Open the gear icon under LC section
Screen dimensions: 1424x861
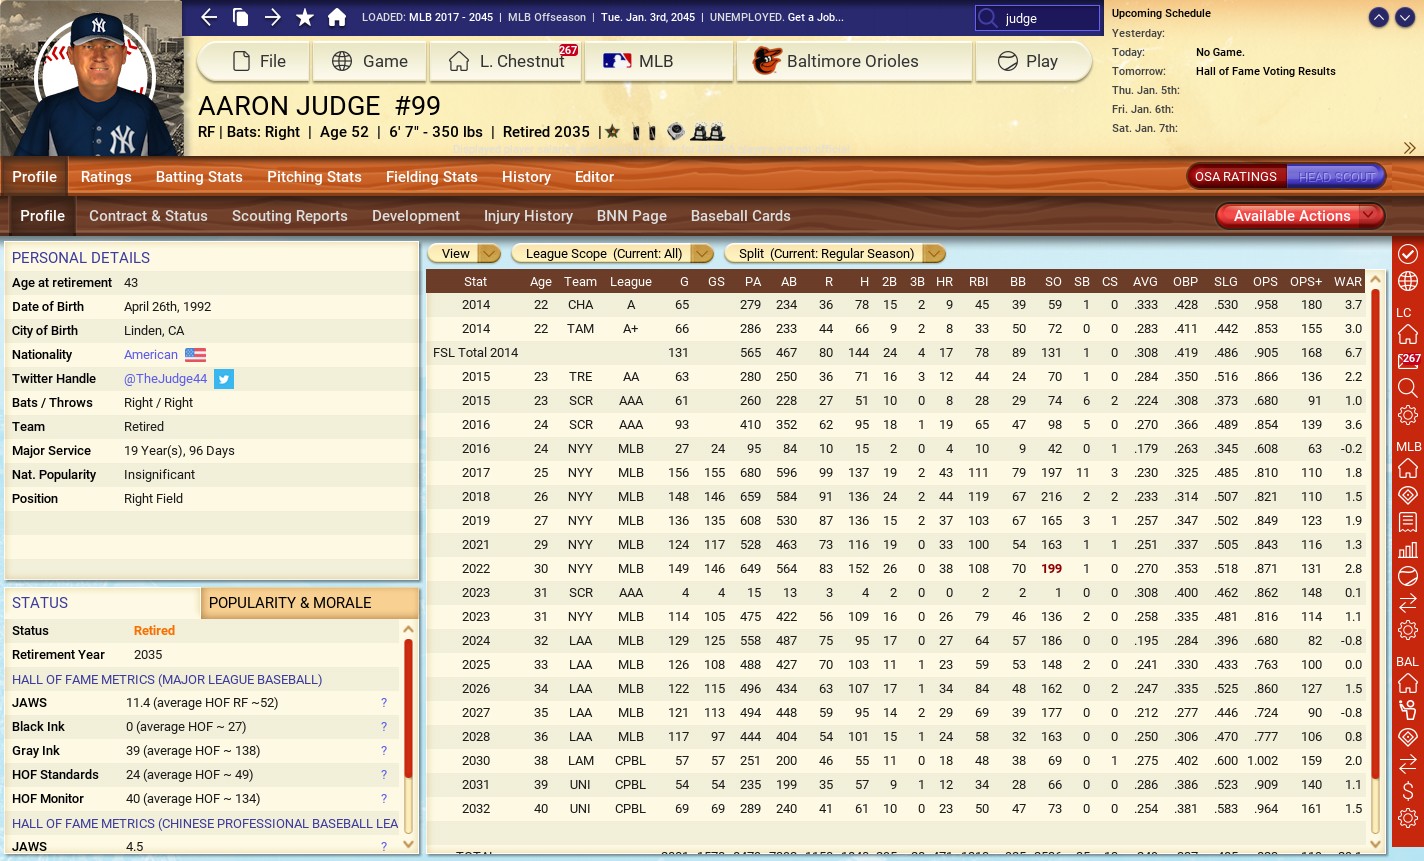(x=1408, y=415)
